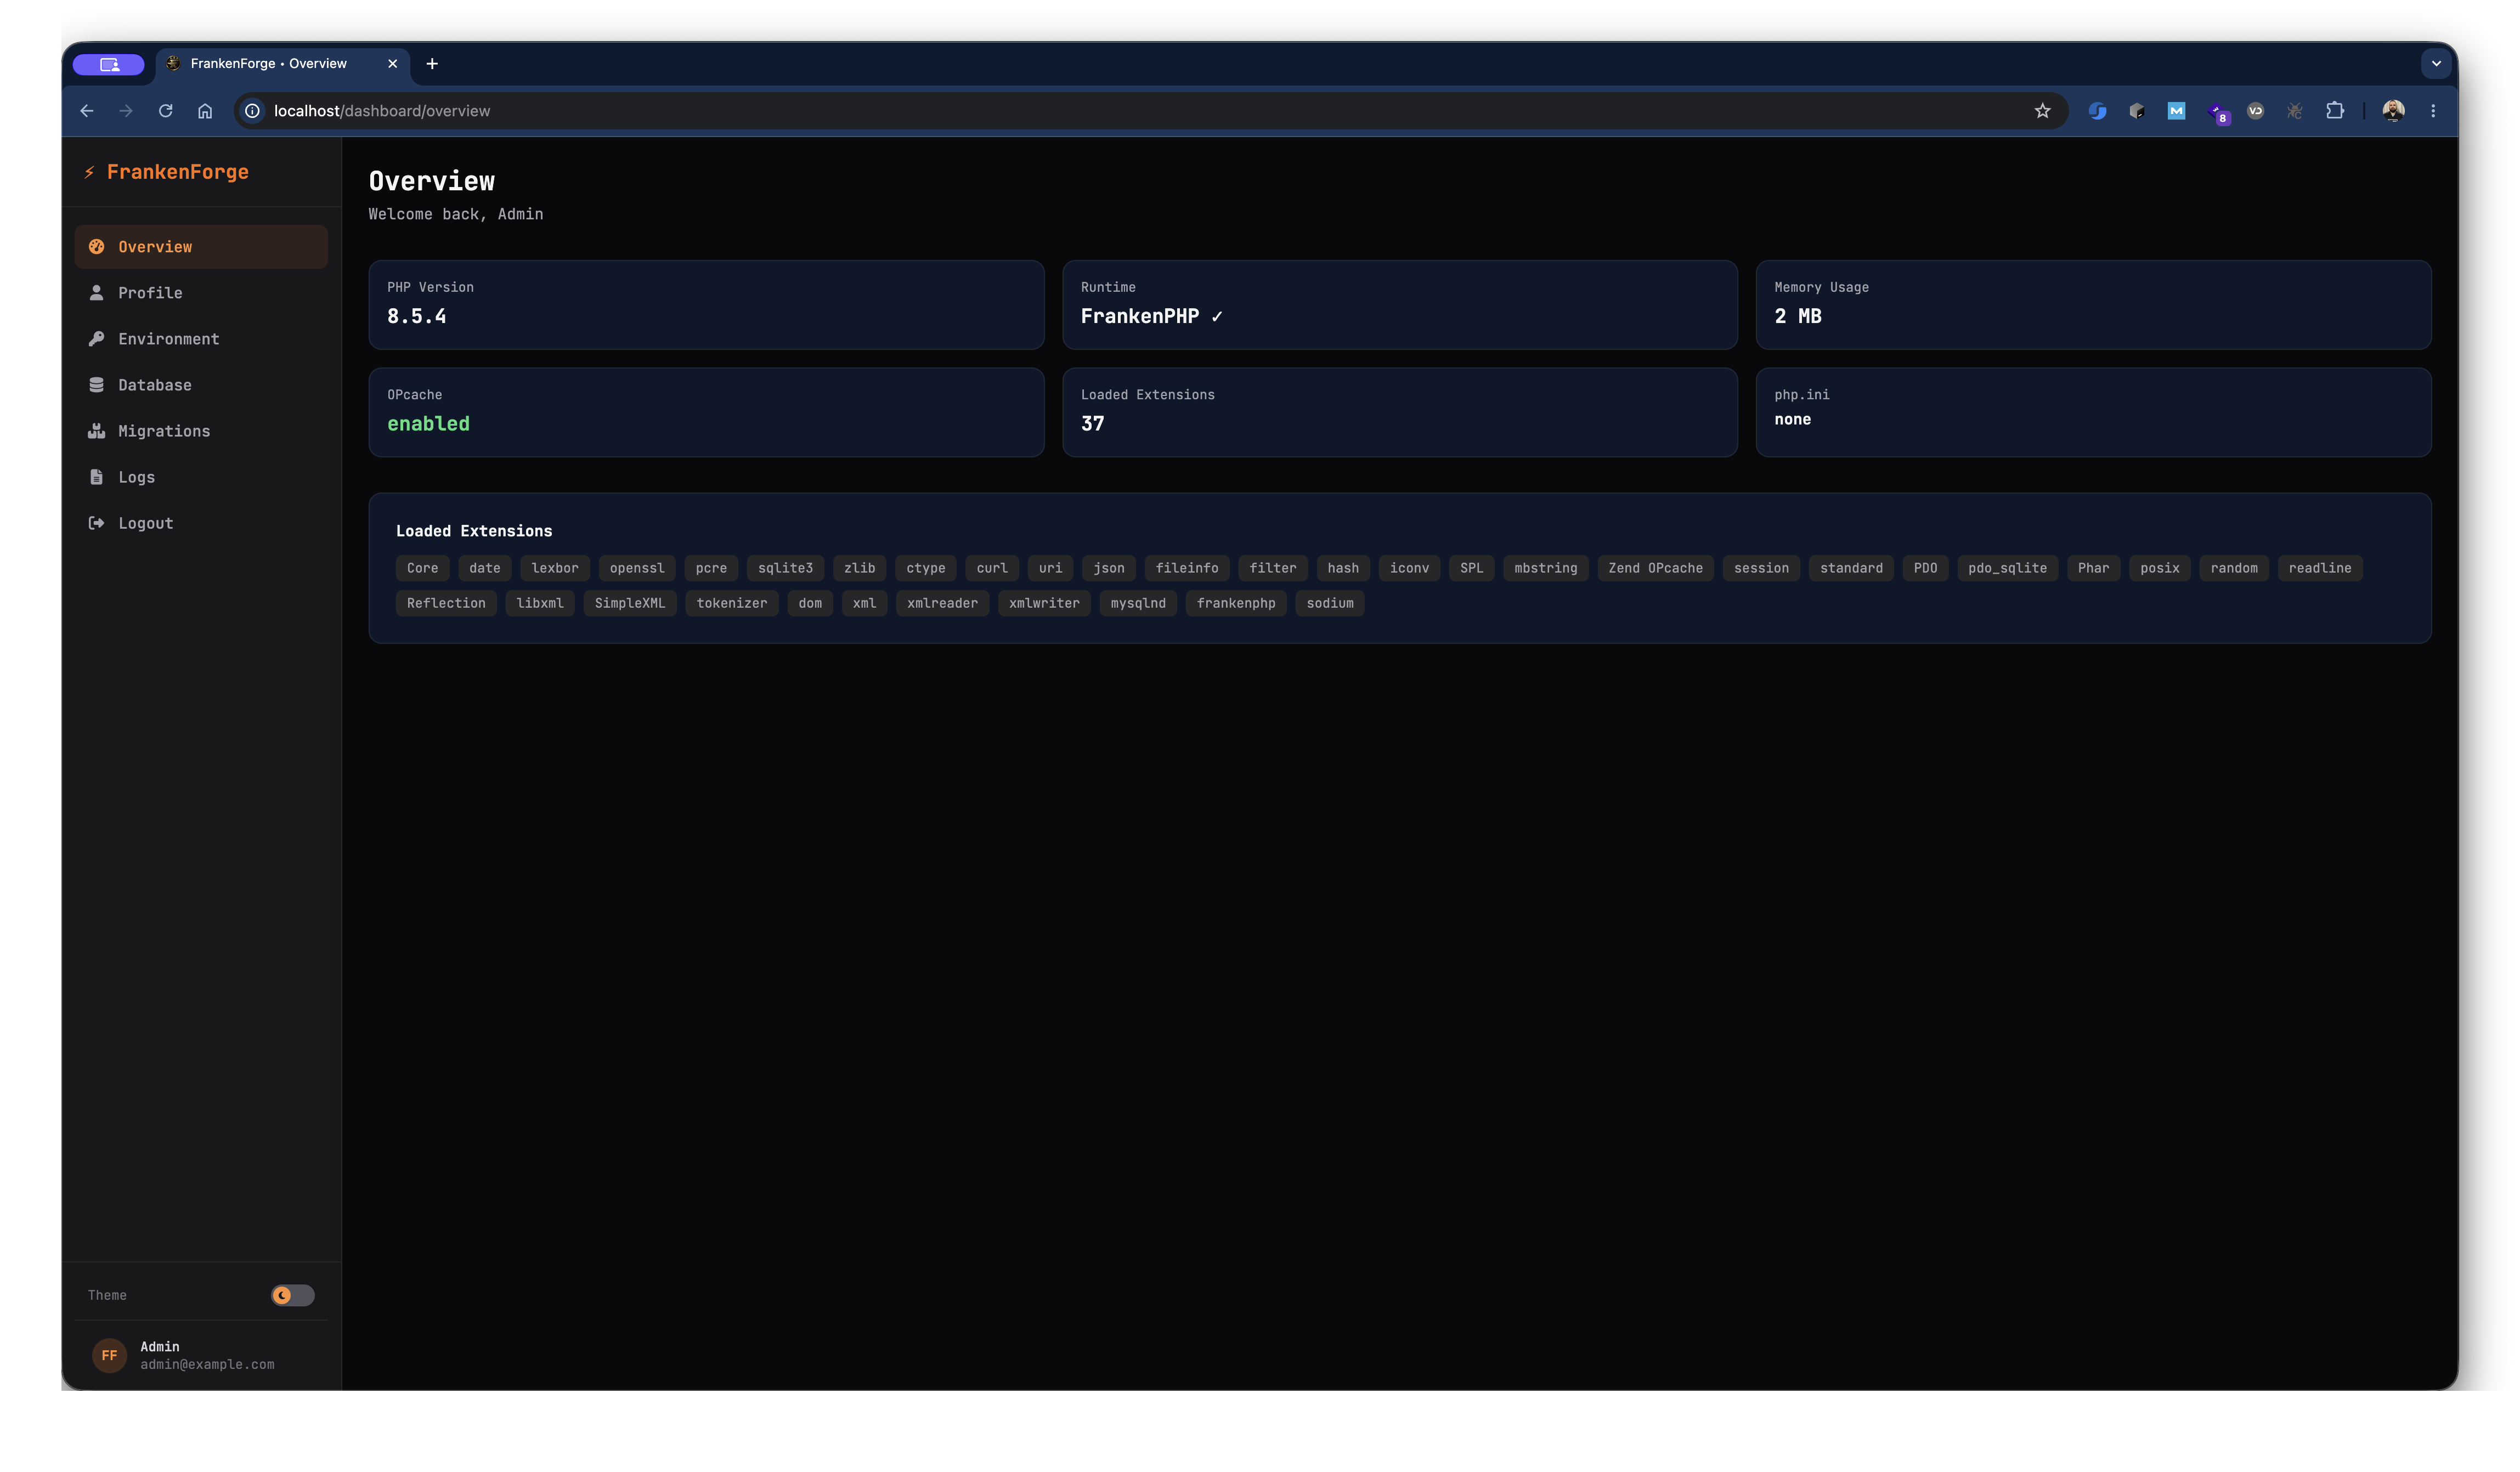
Task: Open the round grey VD extension
Action: point(2256,111)
